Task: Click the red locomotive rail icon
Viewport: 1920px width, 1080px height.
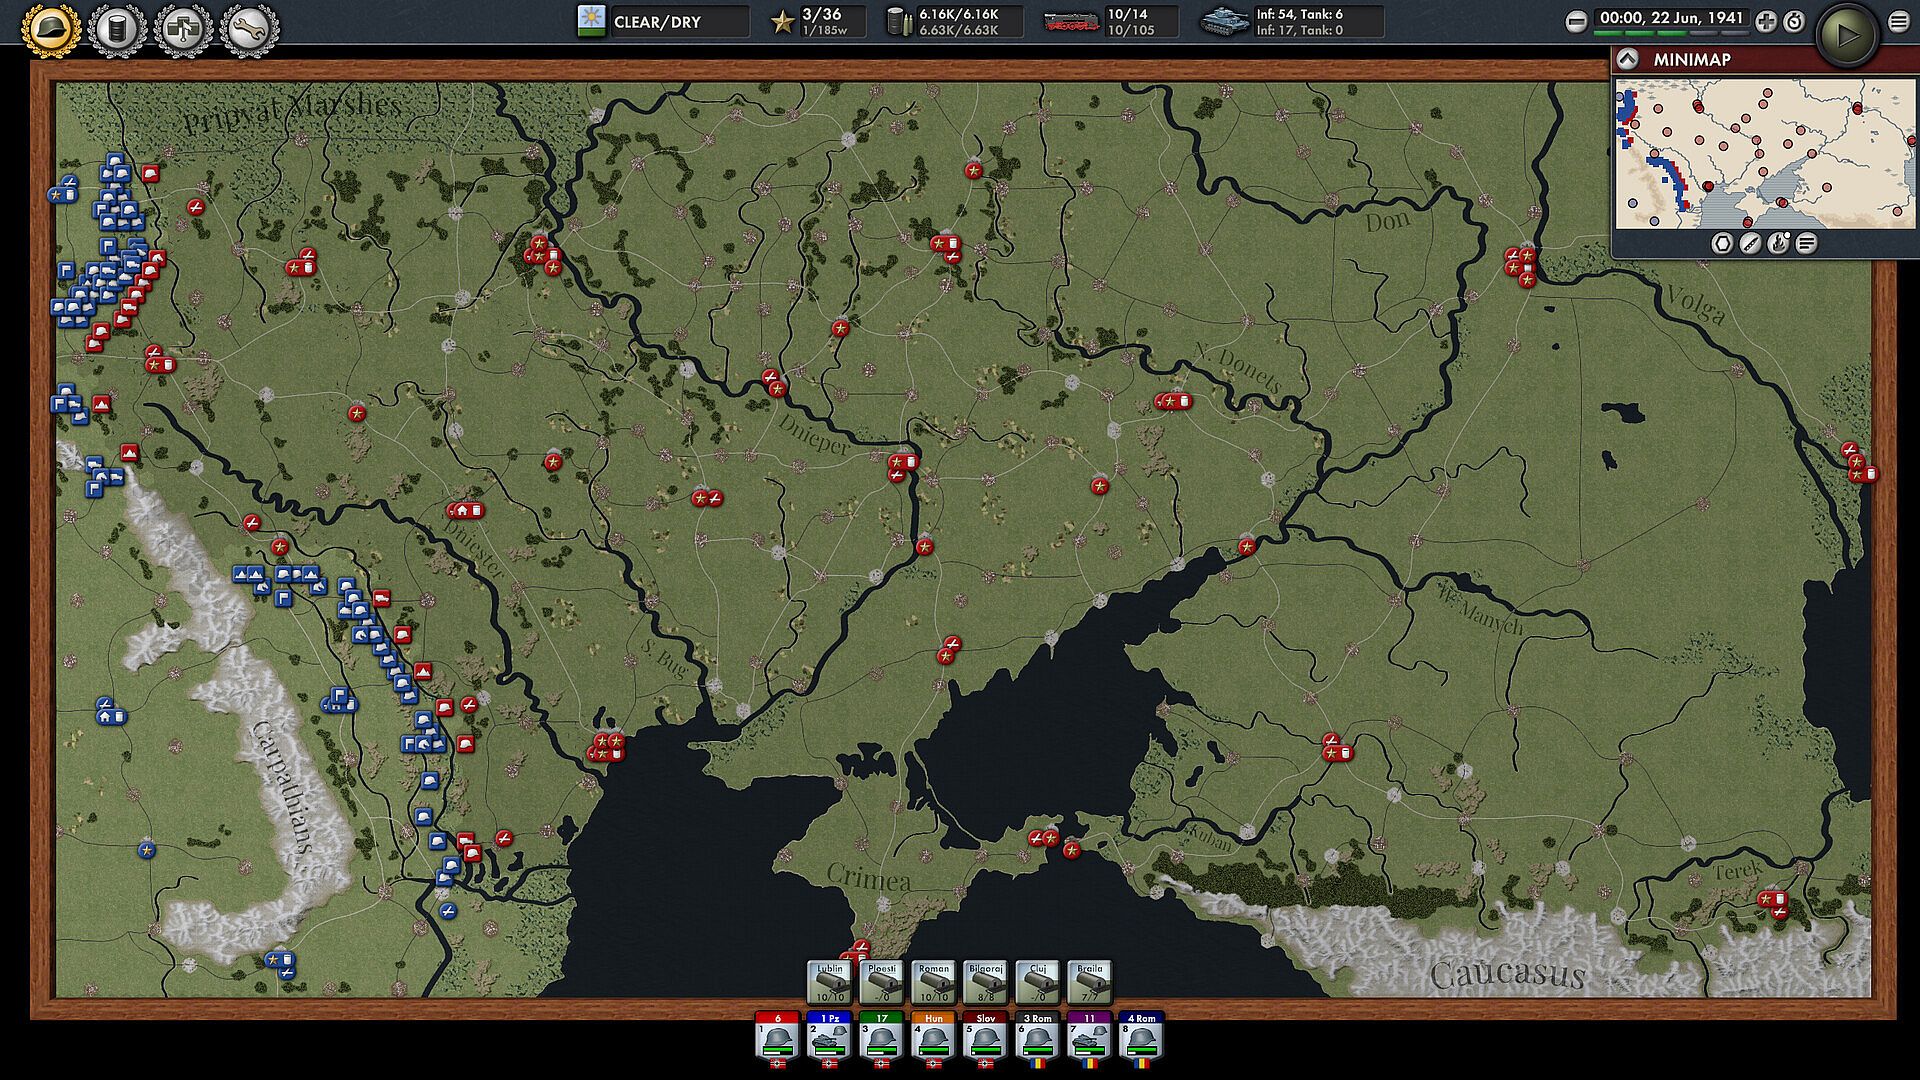Action: coord(1071,22)
